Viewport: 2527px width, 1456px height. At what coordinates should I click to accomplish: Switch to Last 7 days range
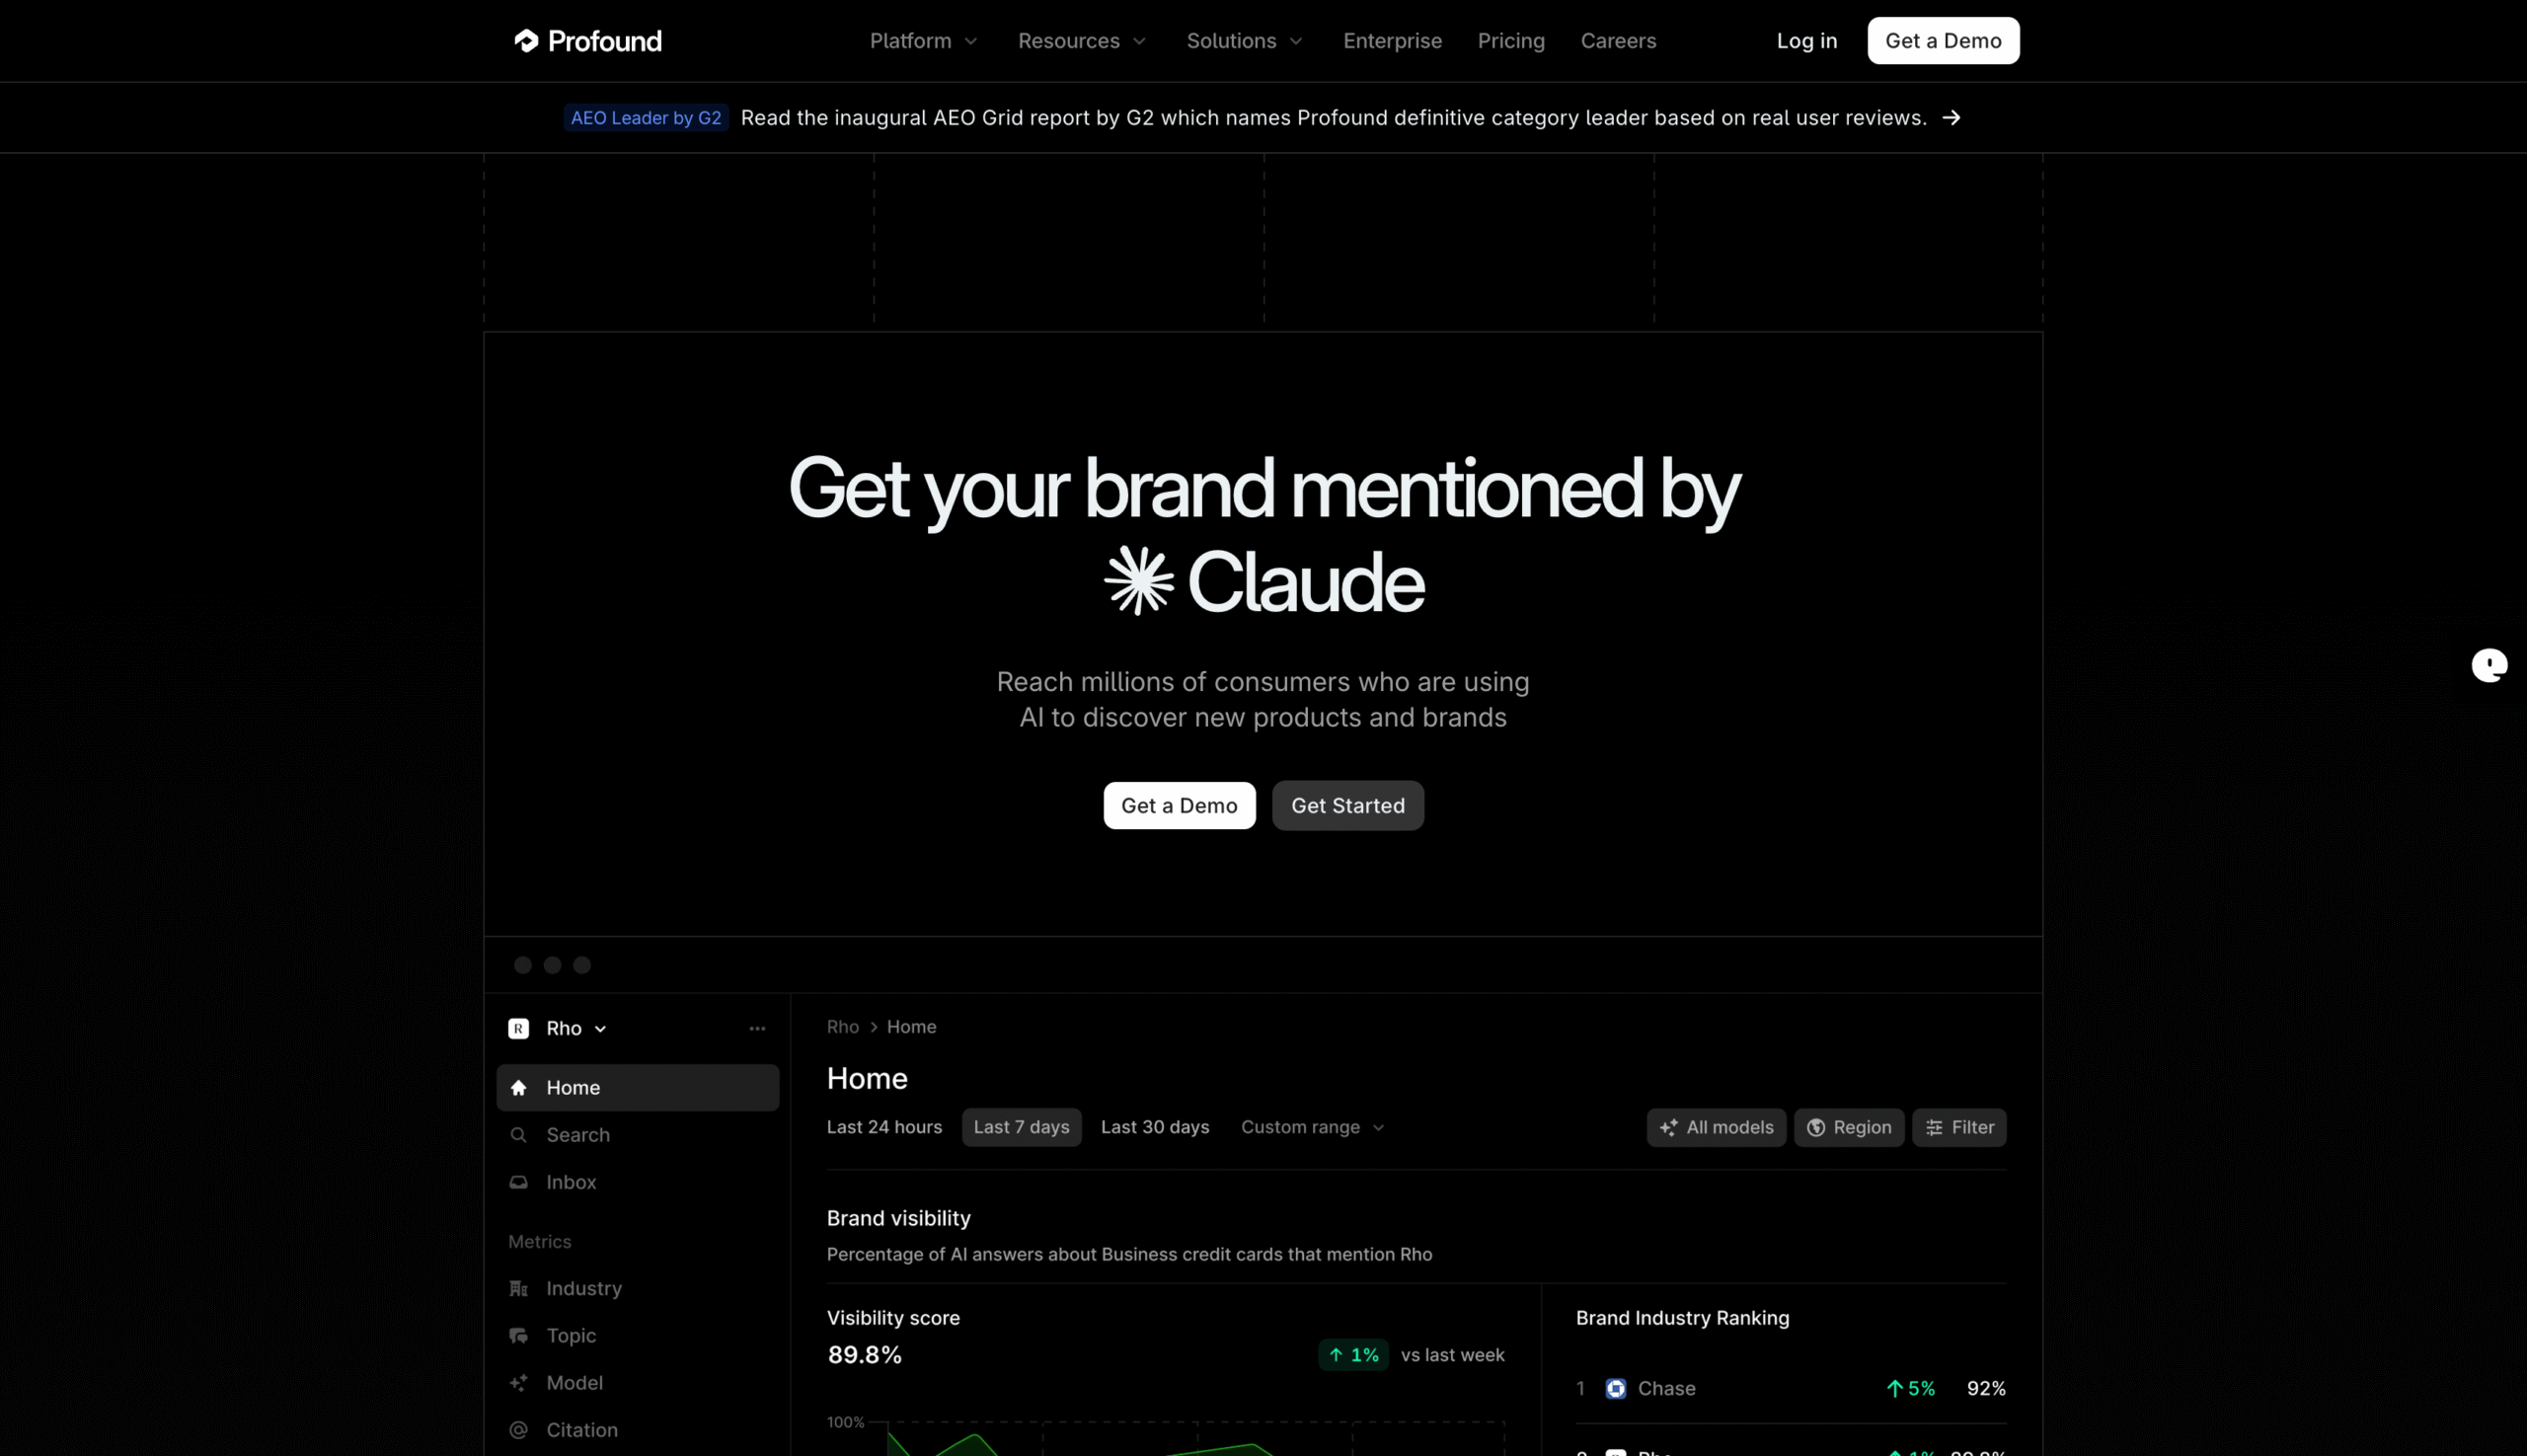[x=1021, y=1127]
